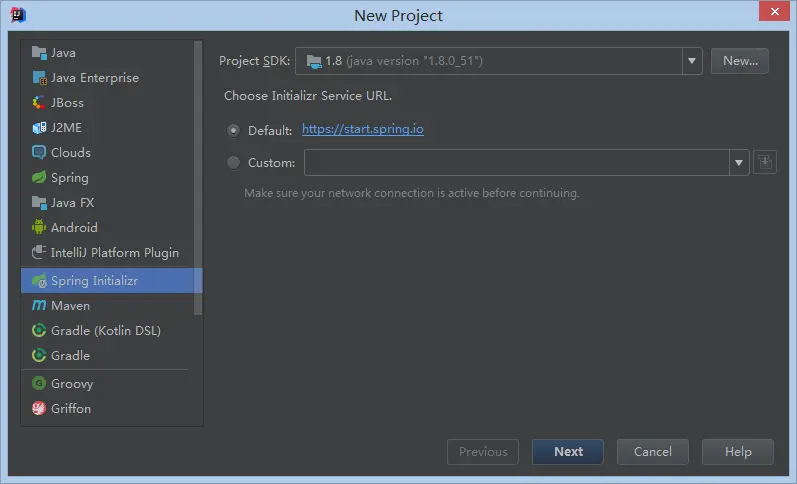Select the J2ME list entry

tap(107, 127)
